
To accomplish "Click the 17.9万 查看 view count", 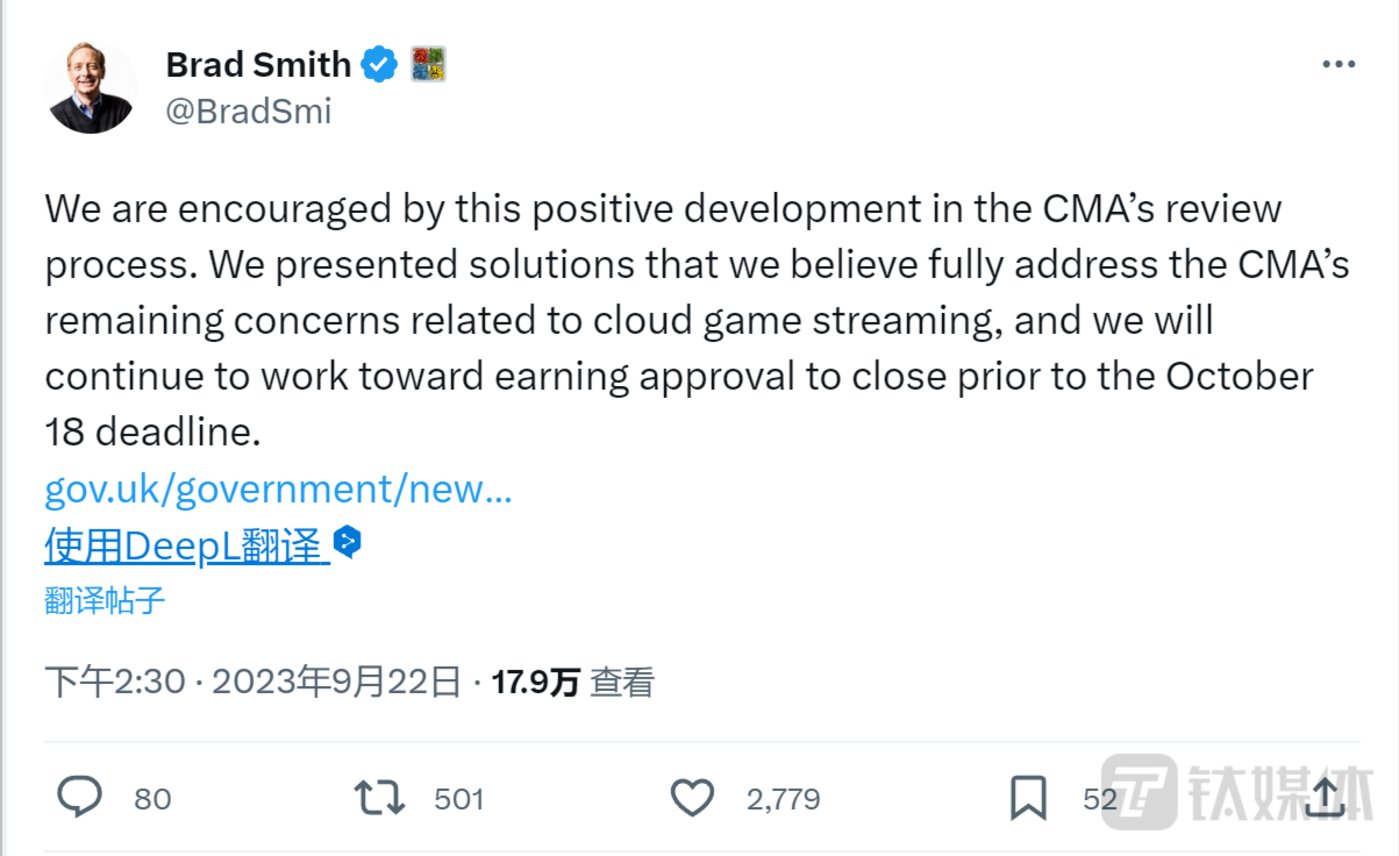I will pos(572,683).
